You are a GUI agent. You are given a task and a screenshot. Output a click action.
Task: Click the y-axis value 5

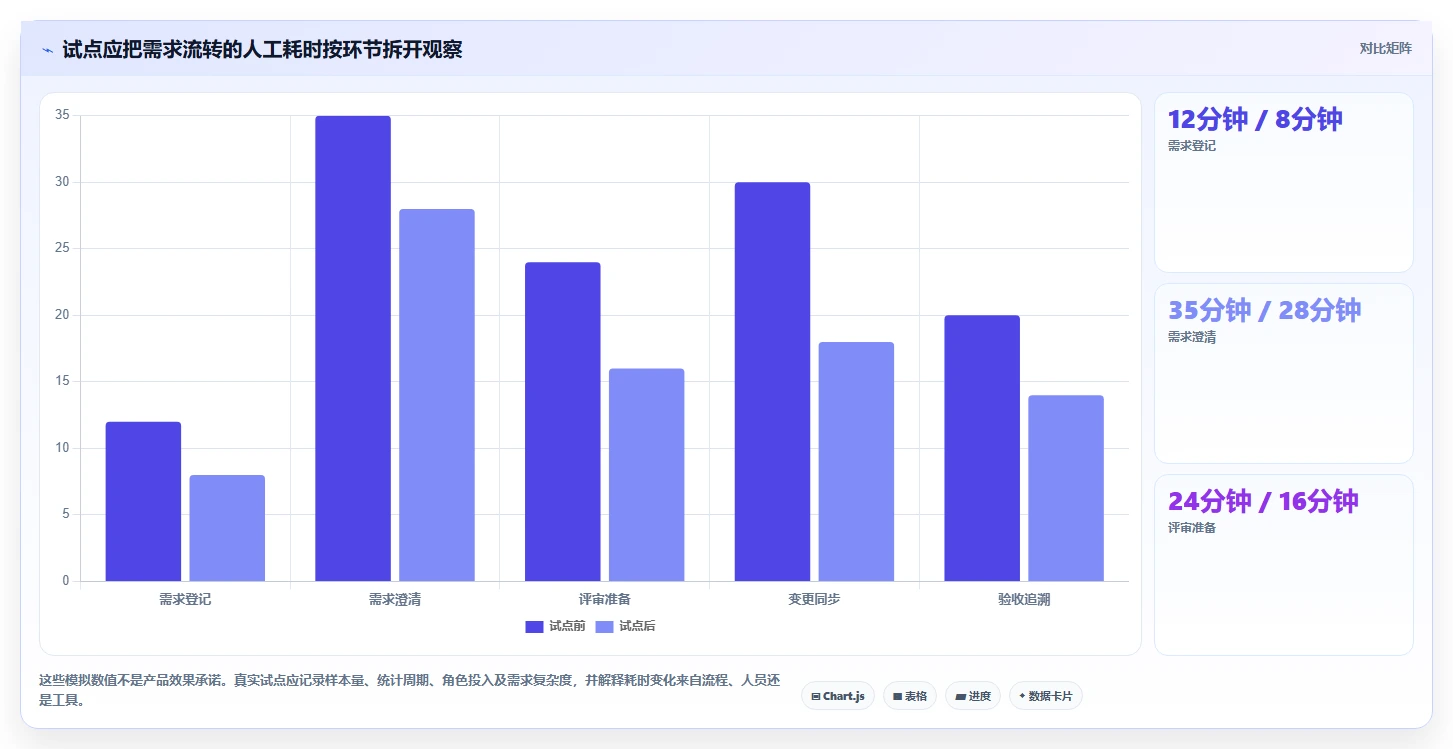(66, 514)
